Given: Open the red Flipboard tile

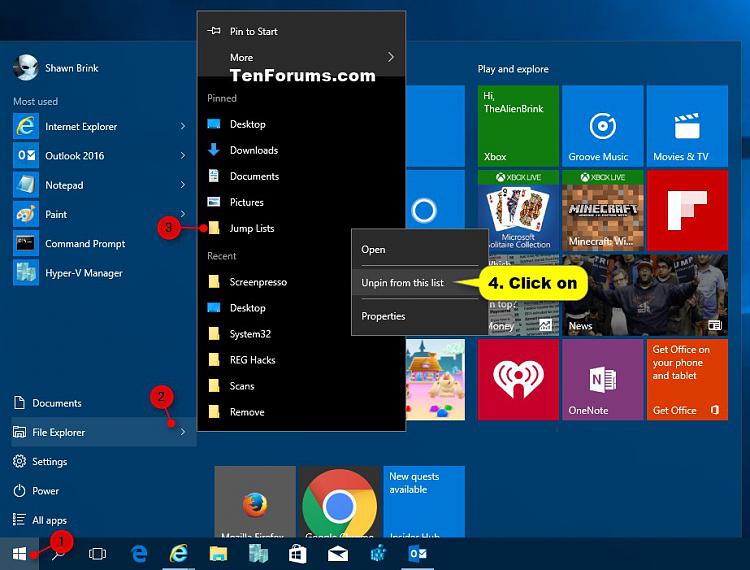Looking at the screenshot, I should 687,210.
